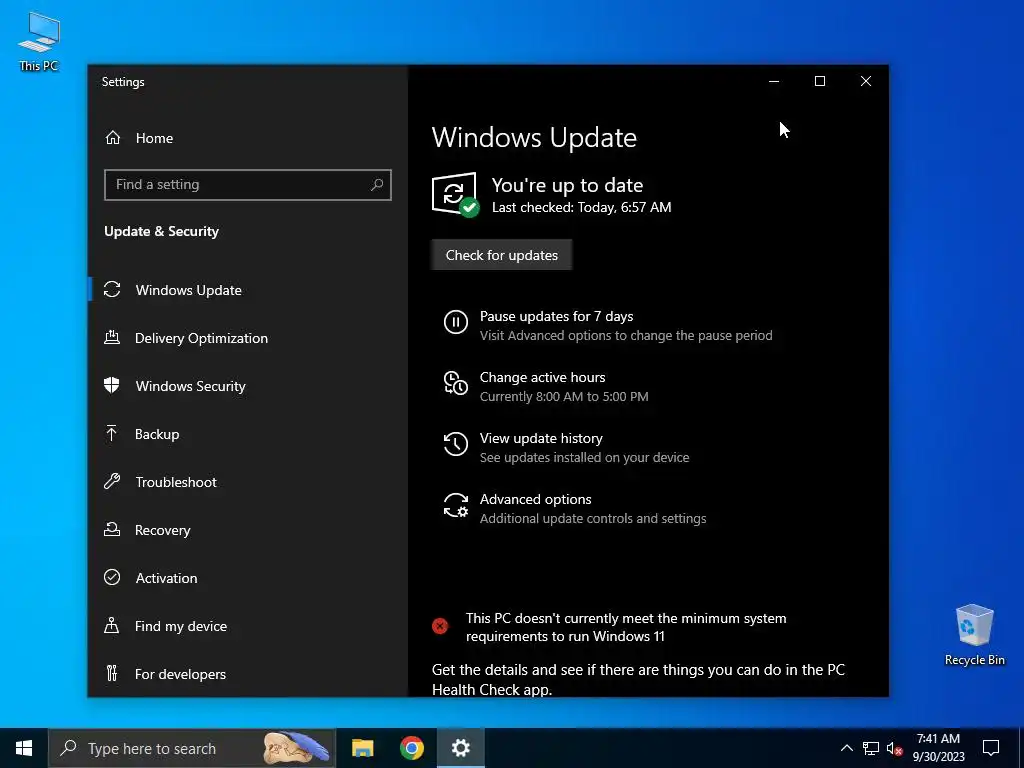Viewport: 1024px width, 768px height.
Task: Open the Start menu Windows logo
Action: 24,748
